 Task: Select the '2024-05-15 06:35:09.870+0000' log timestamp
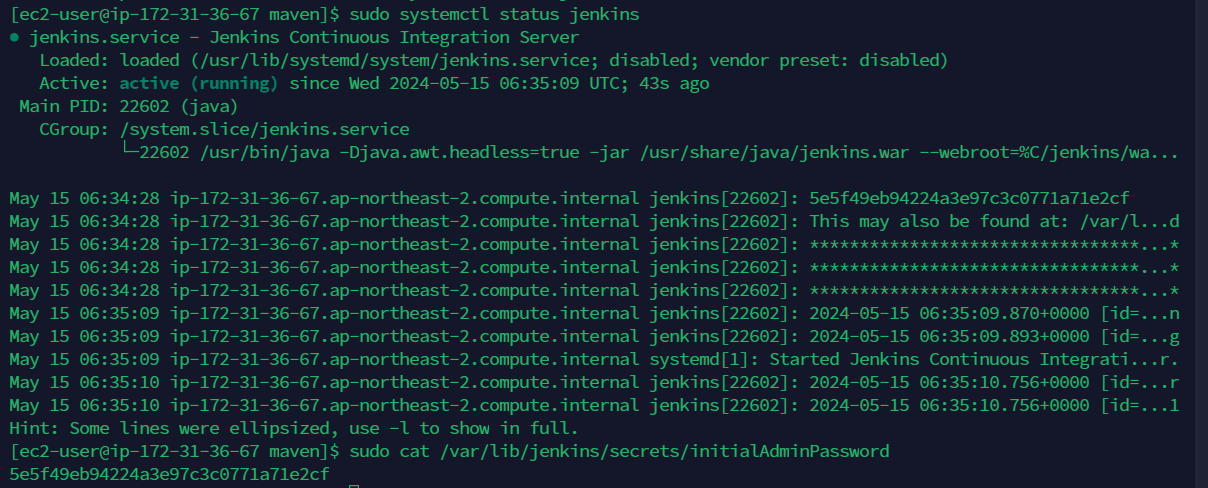[x=949, y=313]
